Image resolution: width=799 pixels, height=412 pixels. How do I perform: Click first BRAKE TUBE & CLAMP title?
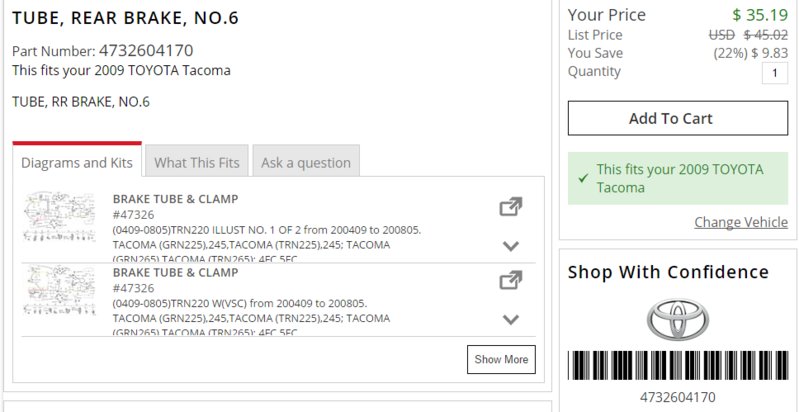coord(175,199)
